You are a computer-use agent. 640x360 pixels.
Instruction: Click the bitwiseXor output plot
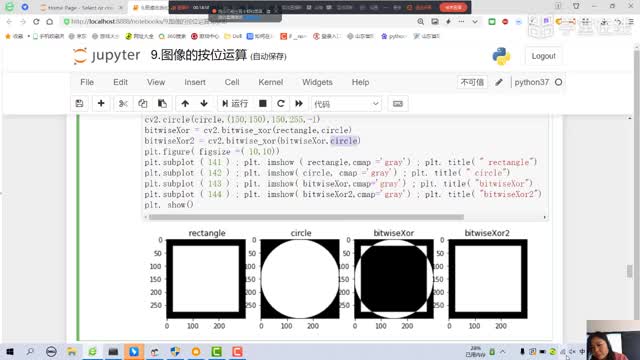point(394,279)
